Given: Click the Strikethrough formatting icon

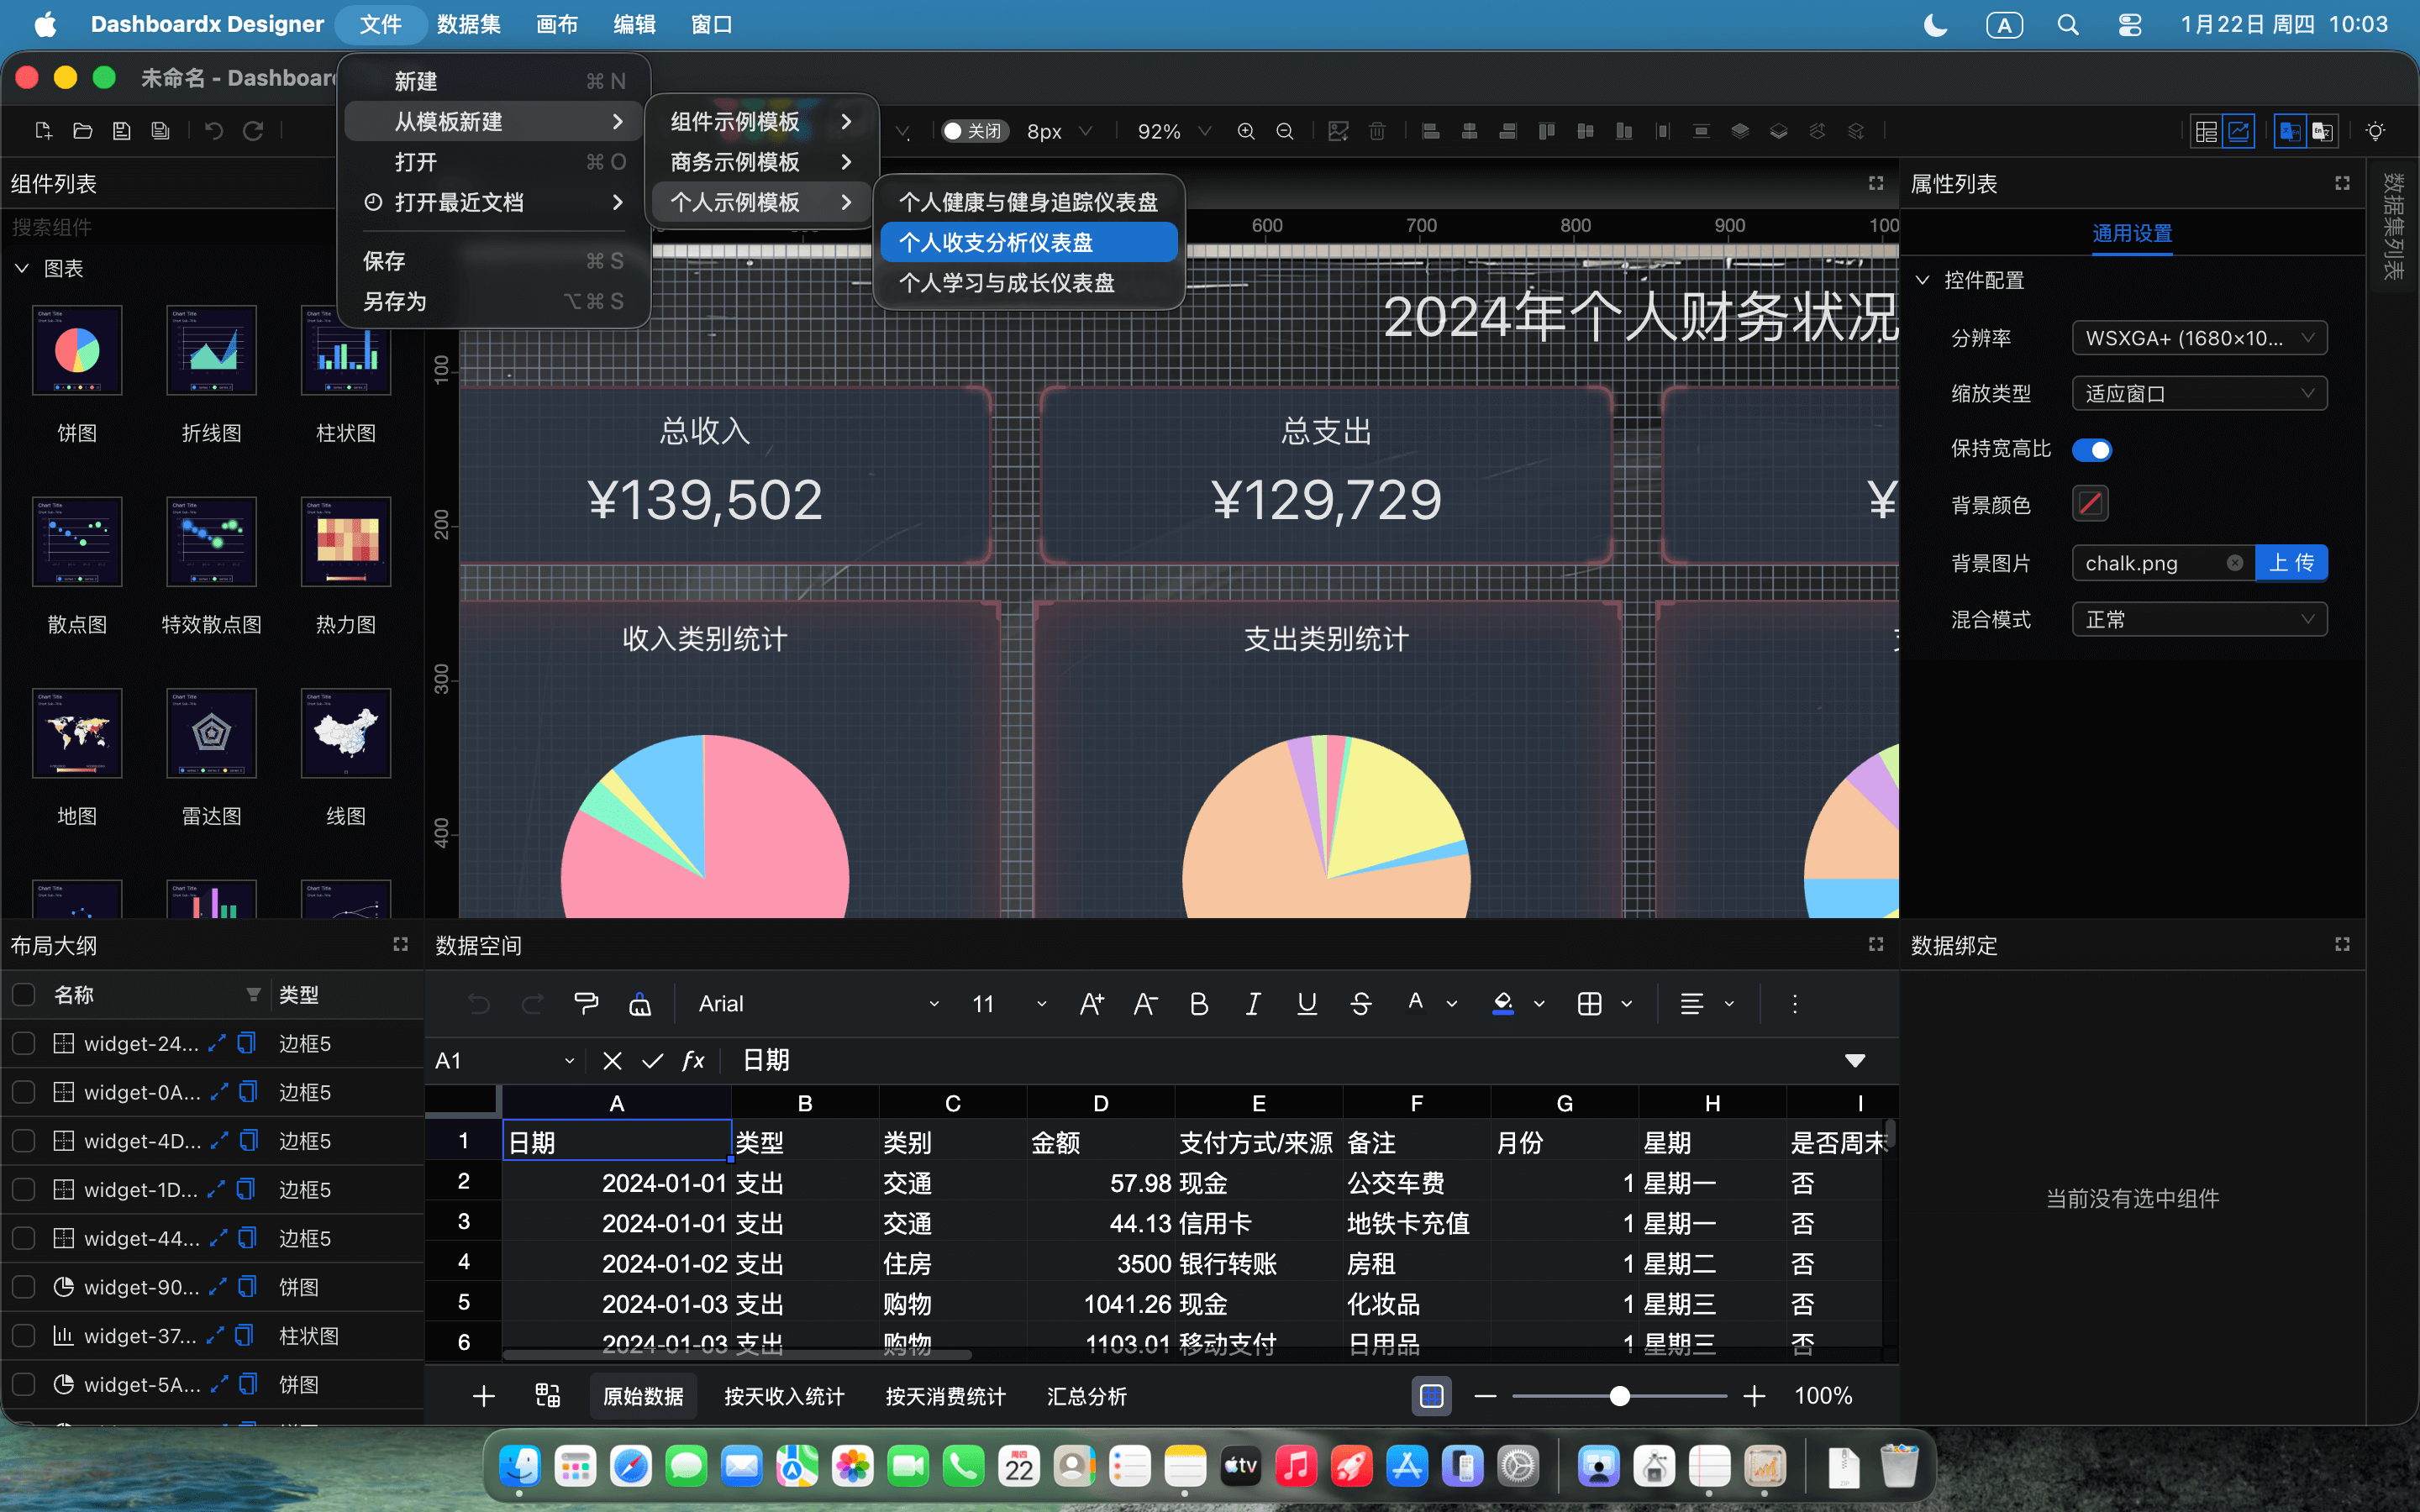Looking at the screenshot, I should point(1360,1003).
